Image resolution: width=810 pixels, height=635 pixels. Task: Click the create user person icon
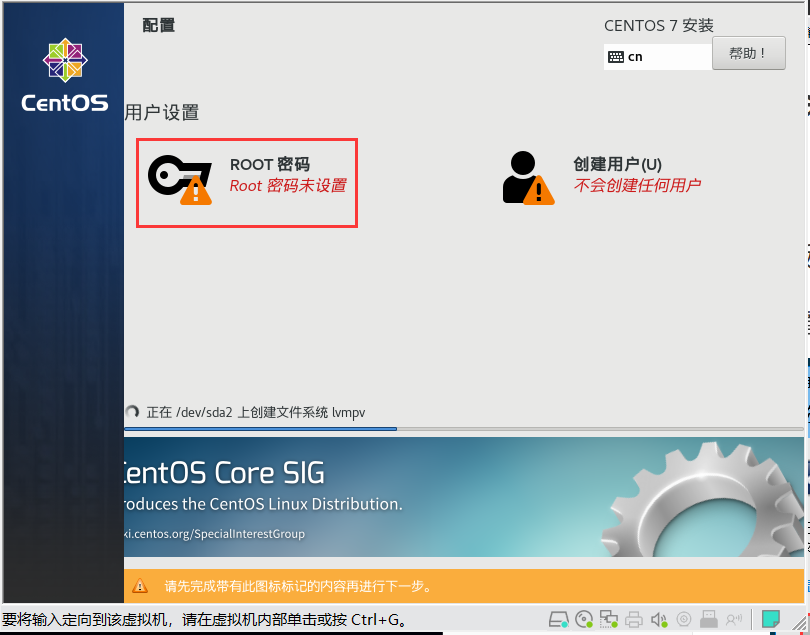[528, 178]
